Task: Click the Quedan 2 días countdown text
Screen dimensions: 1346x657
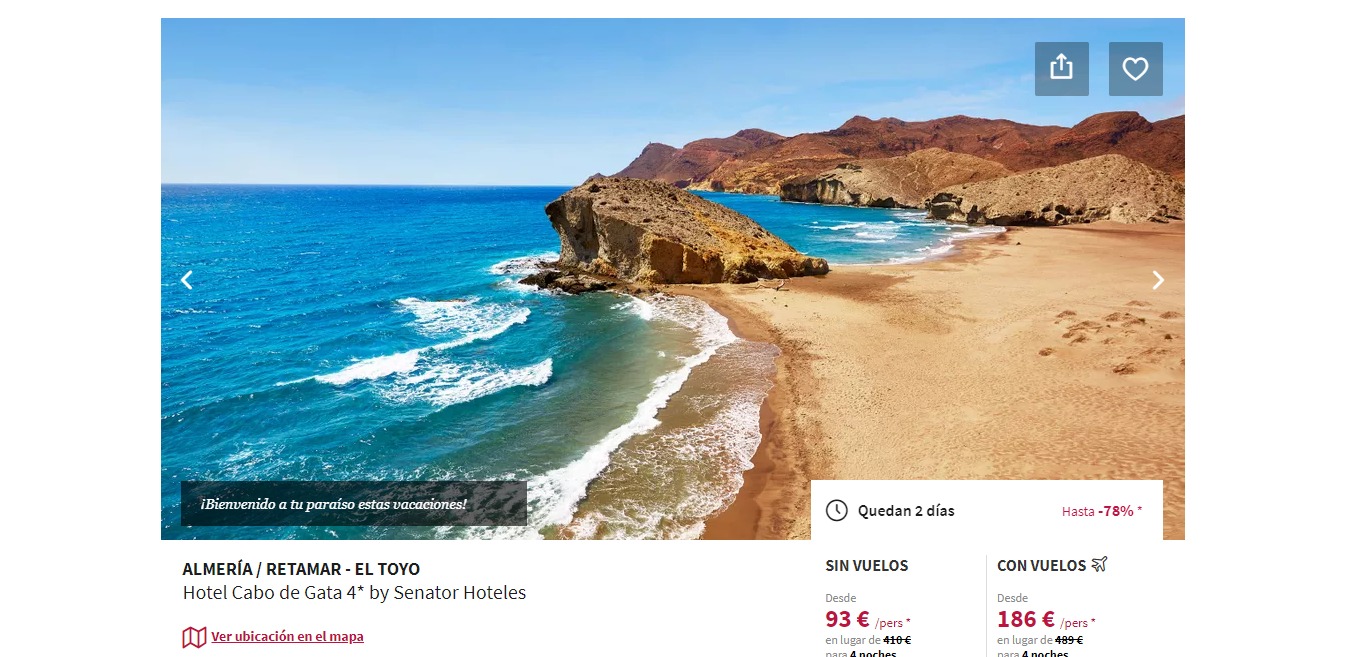Action: coord(906,511)
